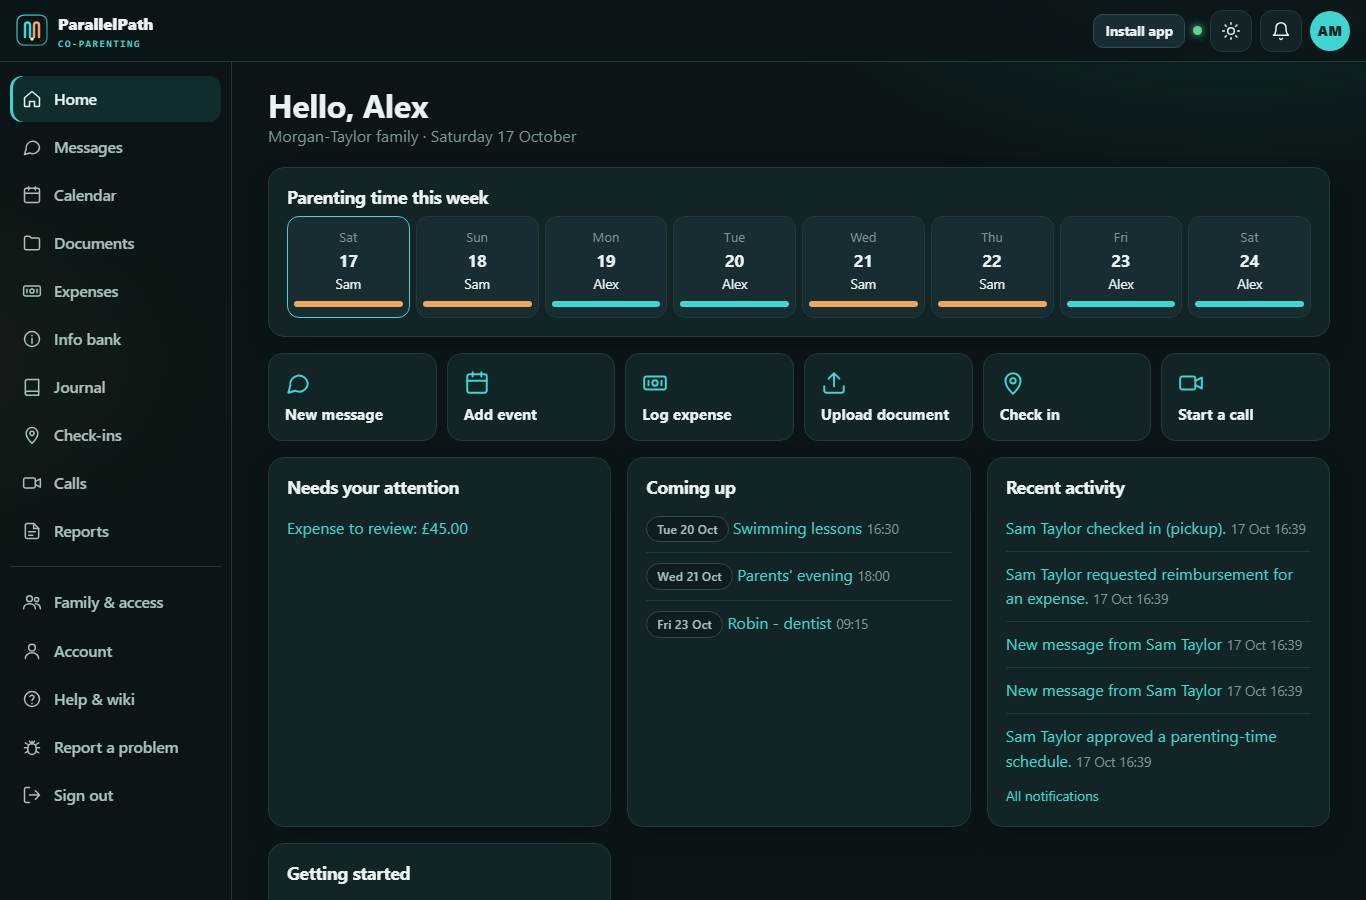Toggle the light/dark theme sun icon
The height and width of the screenshot is (900, 1366).
pyautogui.click(x=1231, y=31)
